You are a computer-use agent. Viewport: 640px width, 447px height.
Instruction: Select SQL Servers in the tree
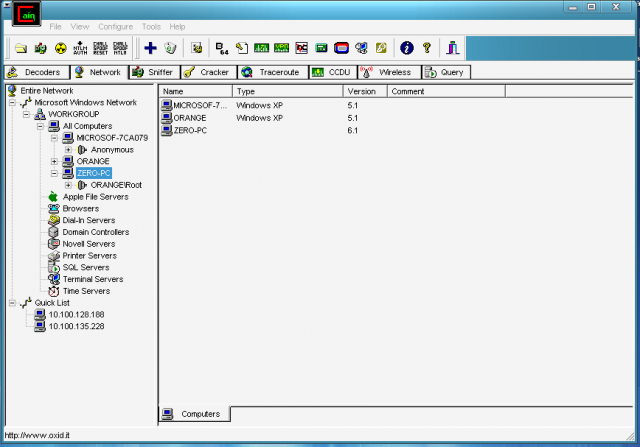point(86,268)
